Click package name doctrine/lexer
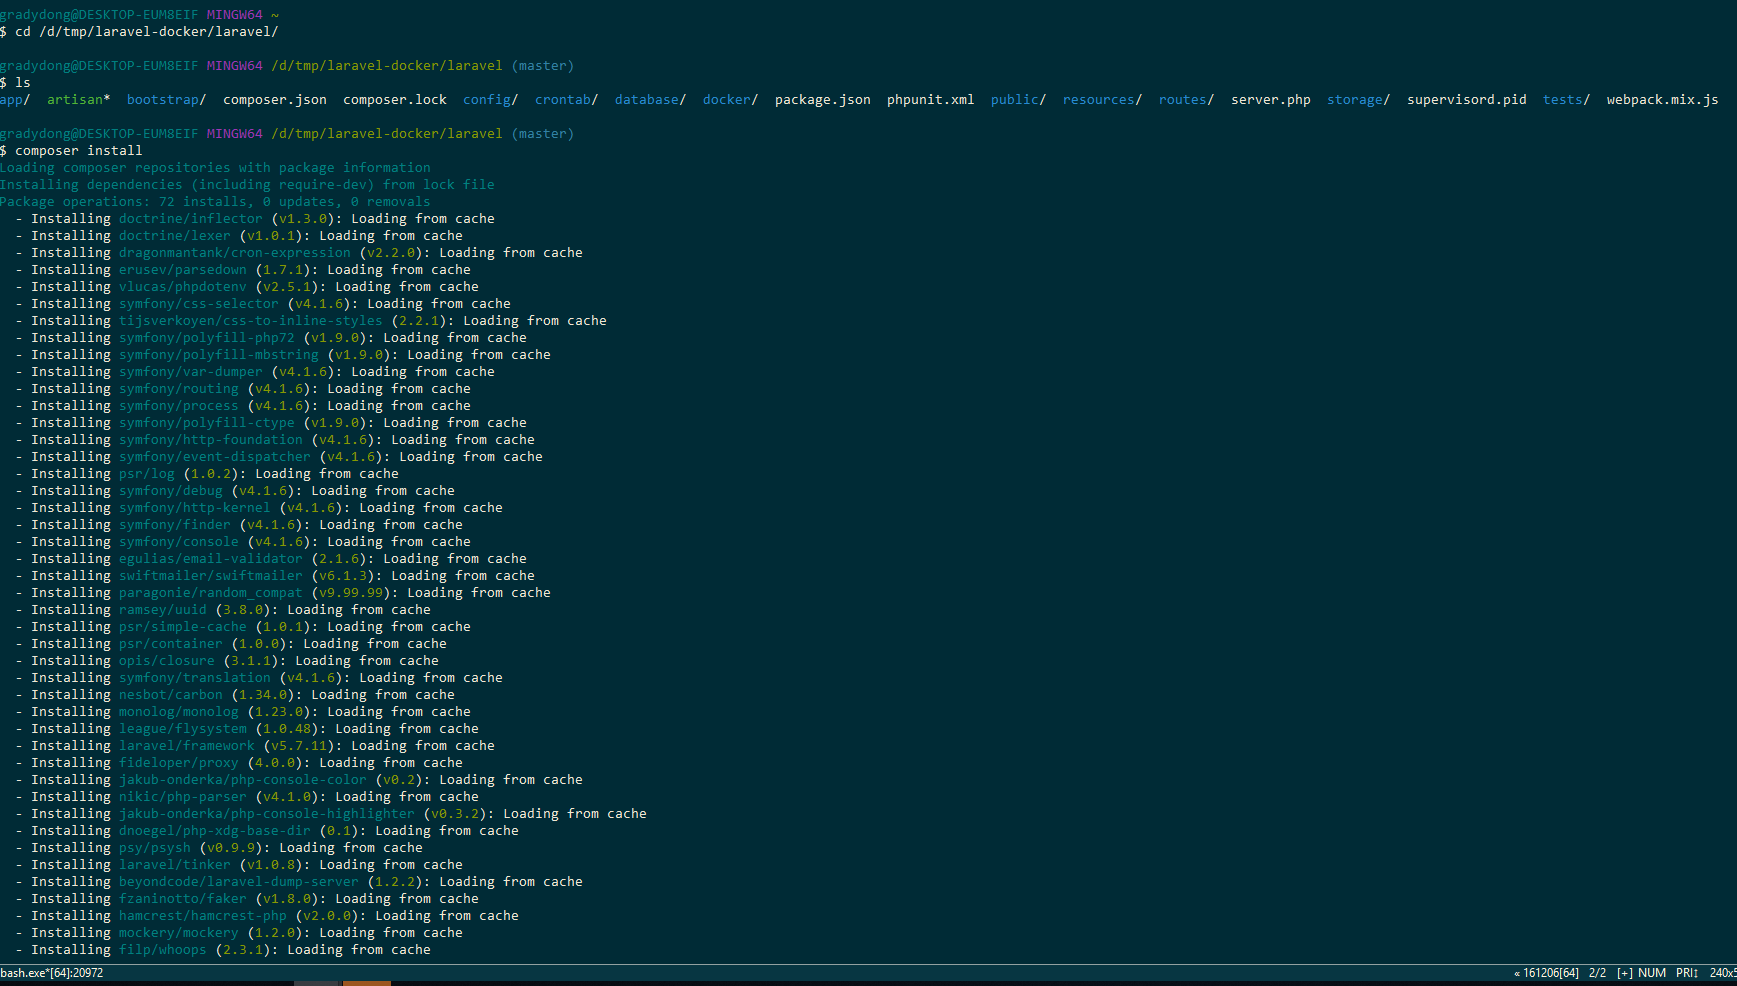The height and width of the screenshot is (986, 1737). click(x=175, y=236)
